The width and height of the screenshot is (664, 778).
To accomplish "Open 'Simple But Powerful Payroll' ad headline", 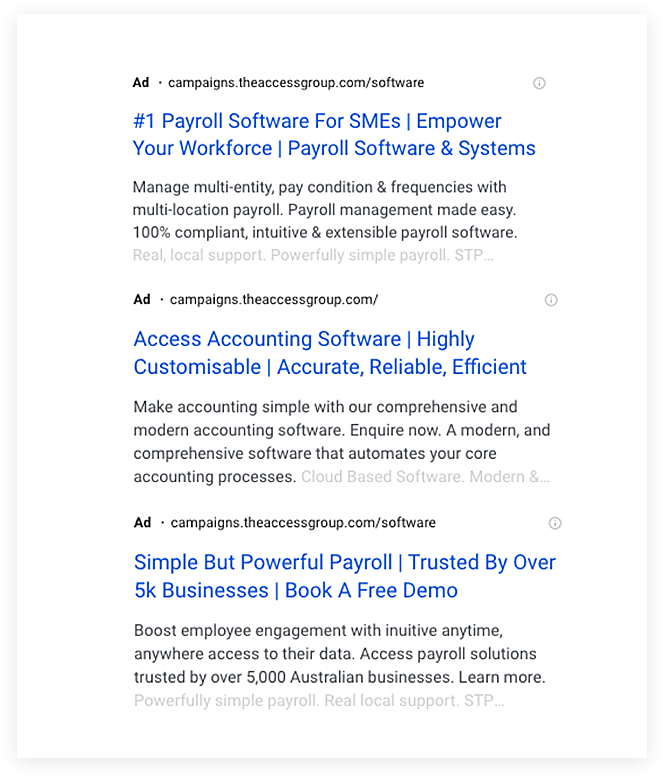I will pyautogui.click(x=263, y=563).
